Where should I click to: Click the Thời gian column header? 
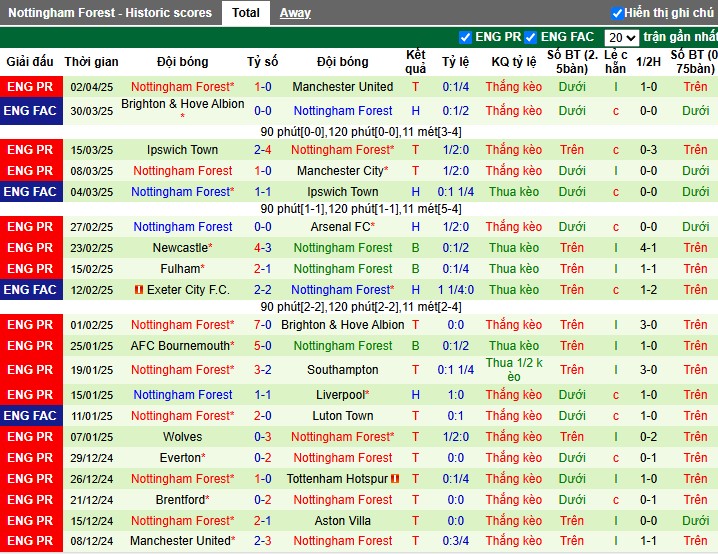pos(92,62)
